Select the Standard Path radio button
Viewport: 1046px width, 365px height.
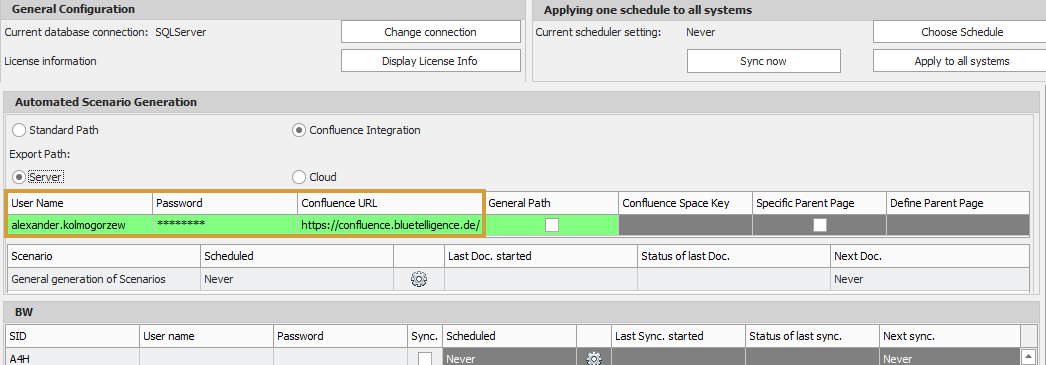pyautogui.click(x=19, y=130)
